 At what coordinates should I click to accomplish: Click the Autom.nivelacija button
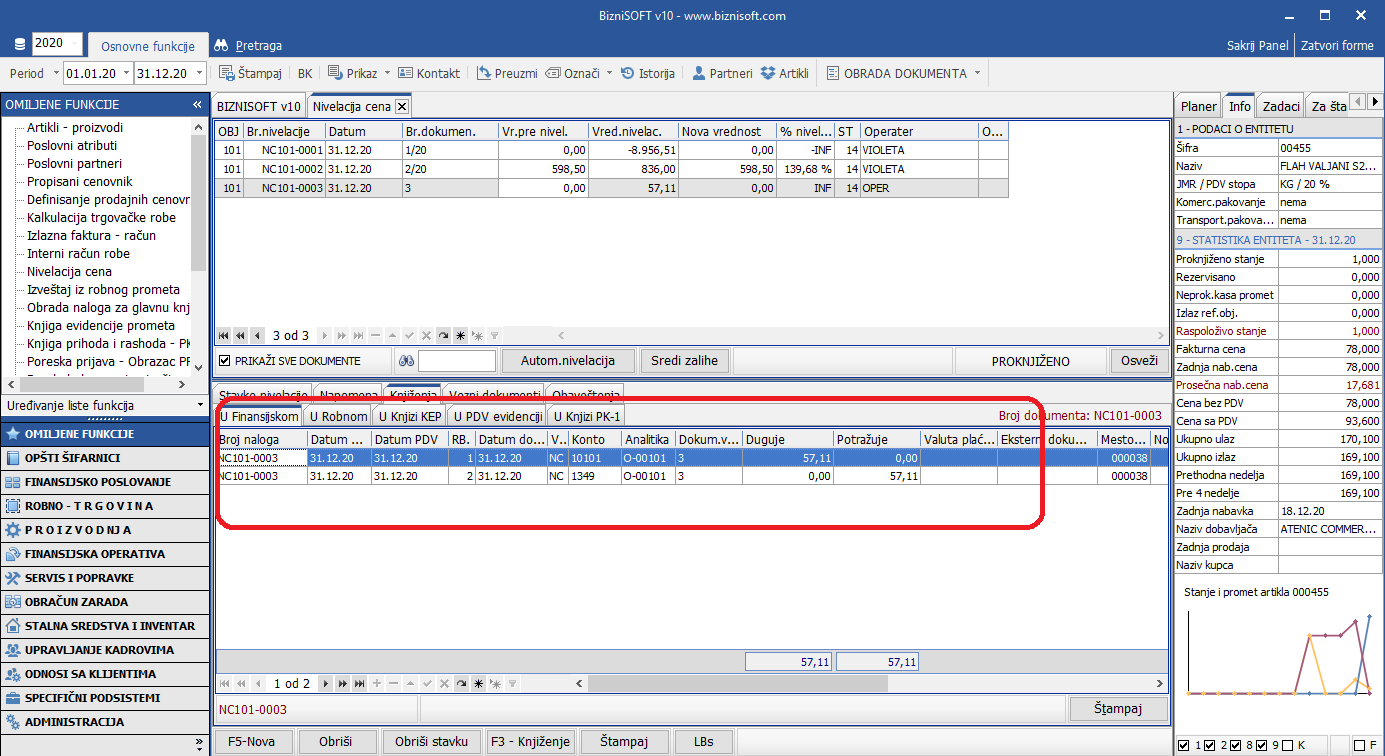coord(568,361)
